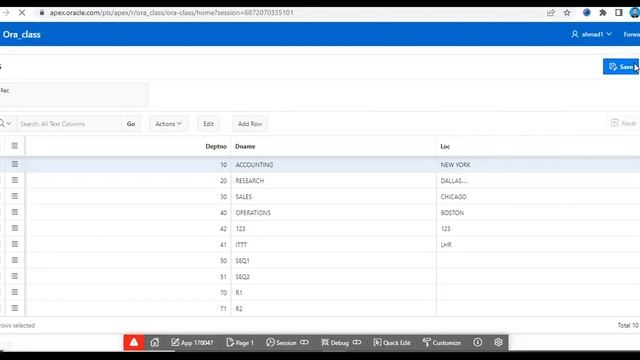Click the Go search button

(x=131, y=124)
